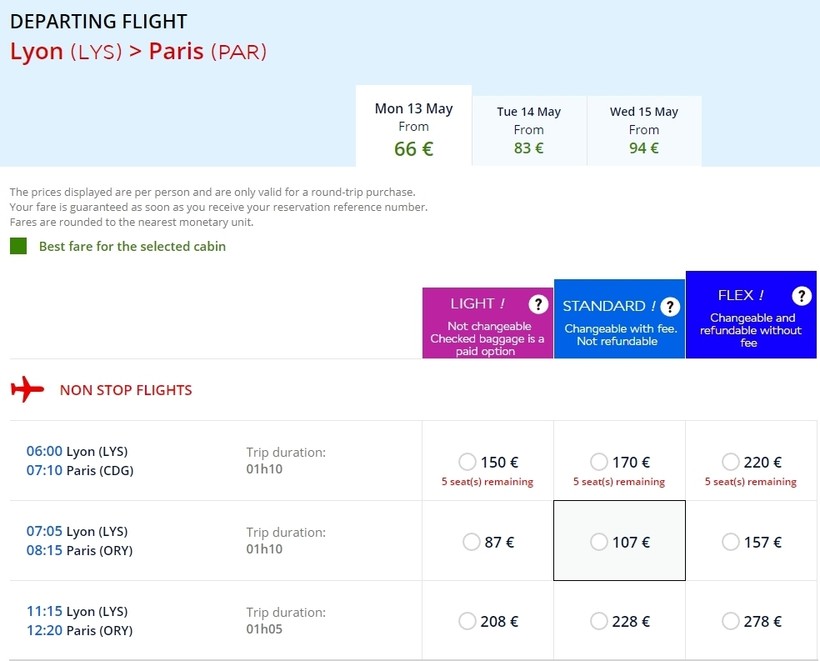Image resolution: width=820 pixels, height=661 pixels.
Task: Switch to the Wed 15 May tab
Action: (643, 130)
